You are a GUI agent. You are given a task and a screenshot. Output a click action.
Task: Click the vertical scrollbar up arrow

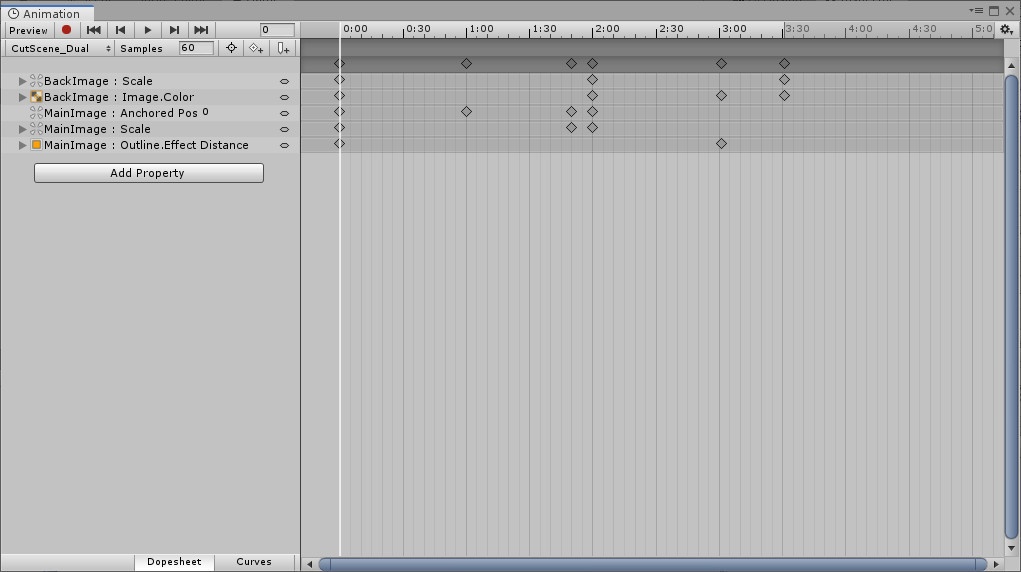[x=1011, y=65]
